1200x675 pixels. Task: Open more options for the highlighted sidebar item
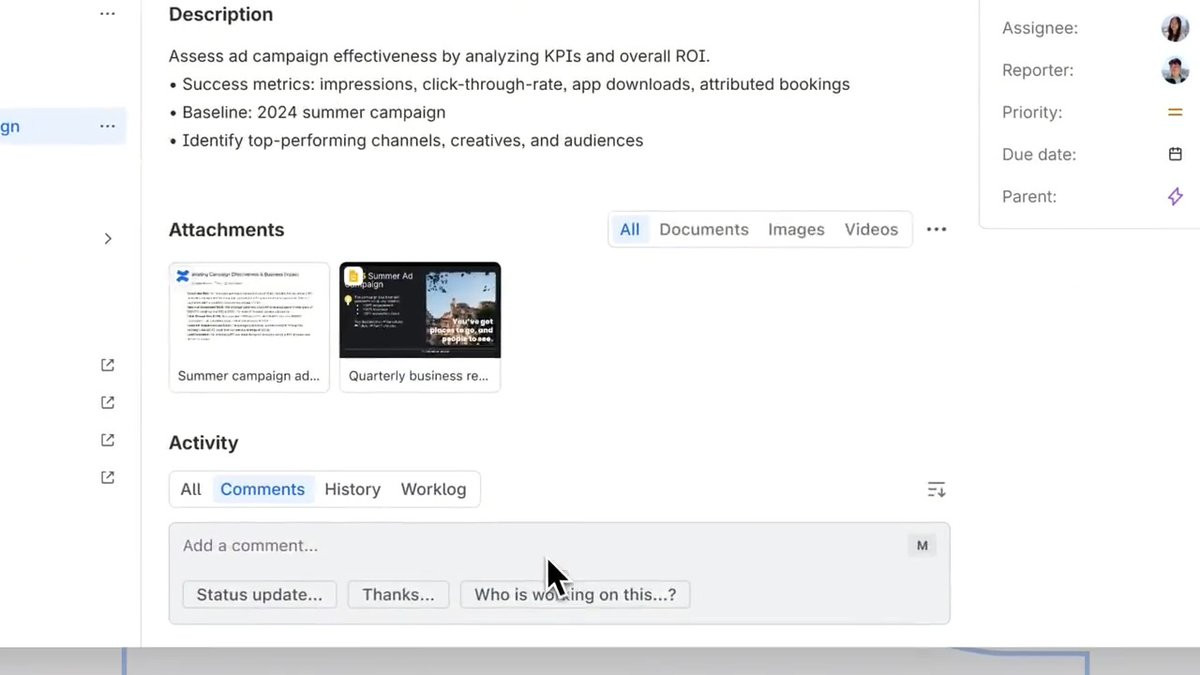107,126
